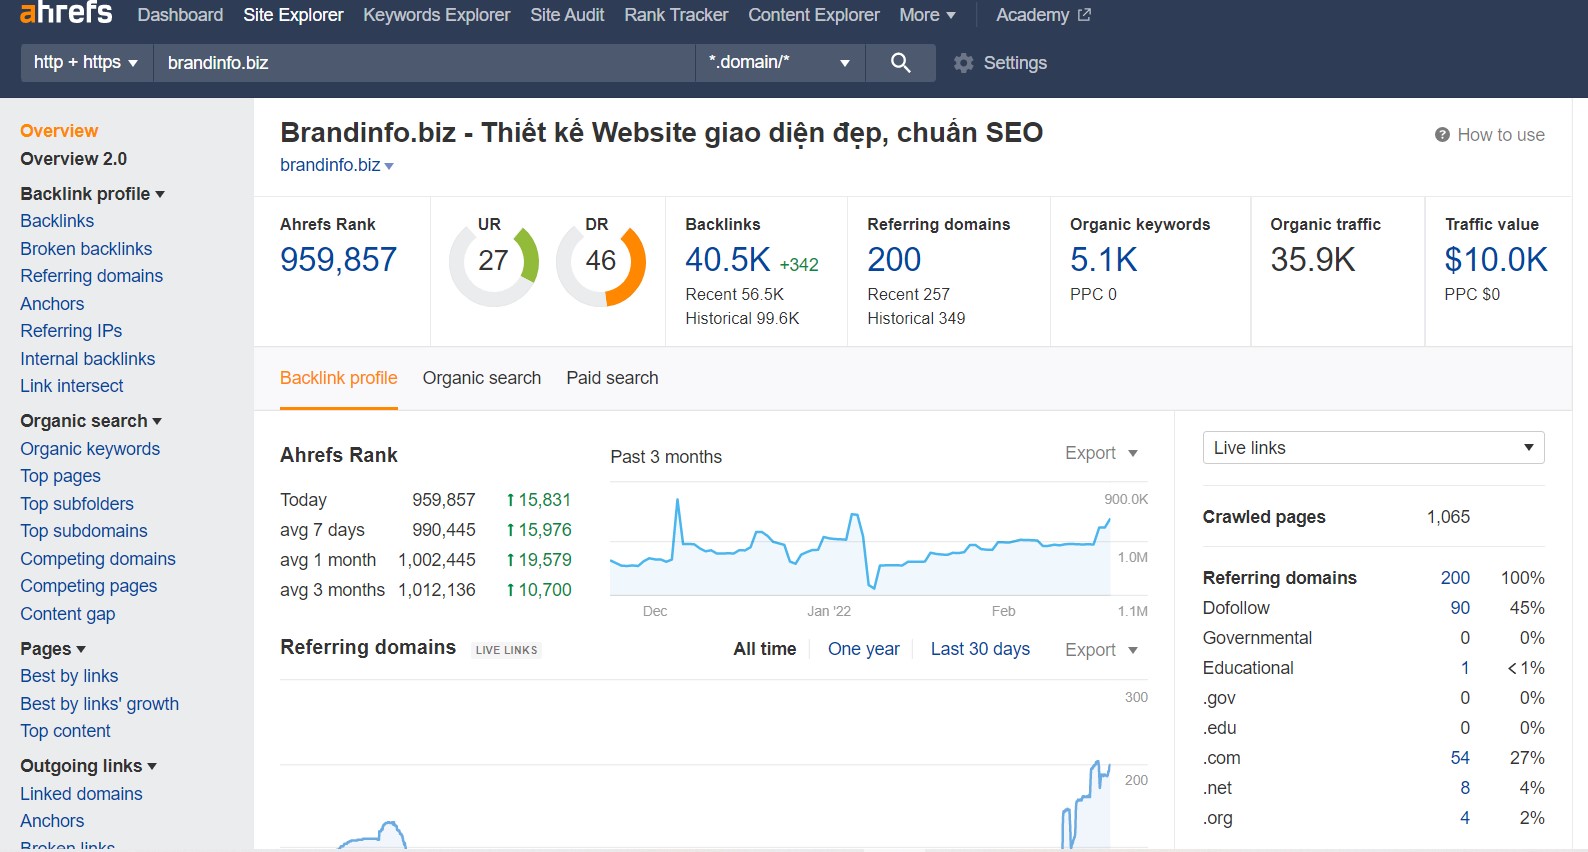
Task: Select Last 30 days range
Action: [980, 649]
